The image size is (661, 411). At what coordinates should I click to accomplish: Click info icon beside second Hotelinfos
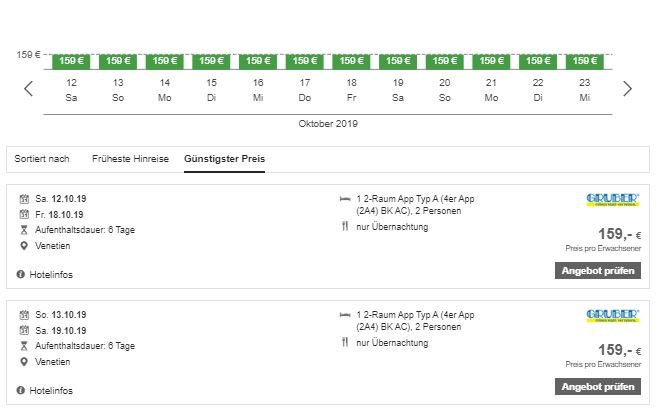pos(21,390)
